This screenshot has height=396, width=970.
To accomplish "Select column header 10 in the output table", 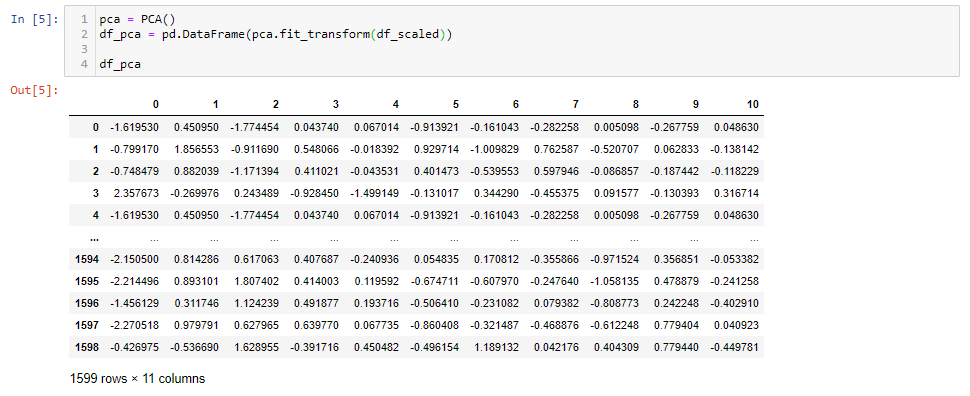I will tap(752, 105).
